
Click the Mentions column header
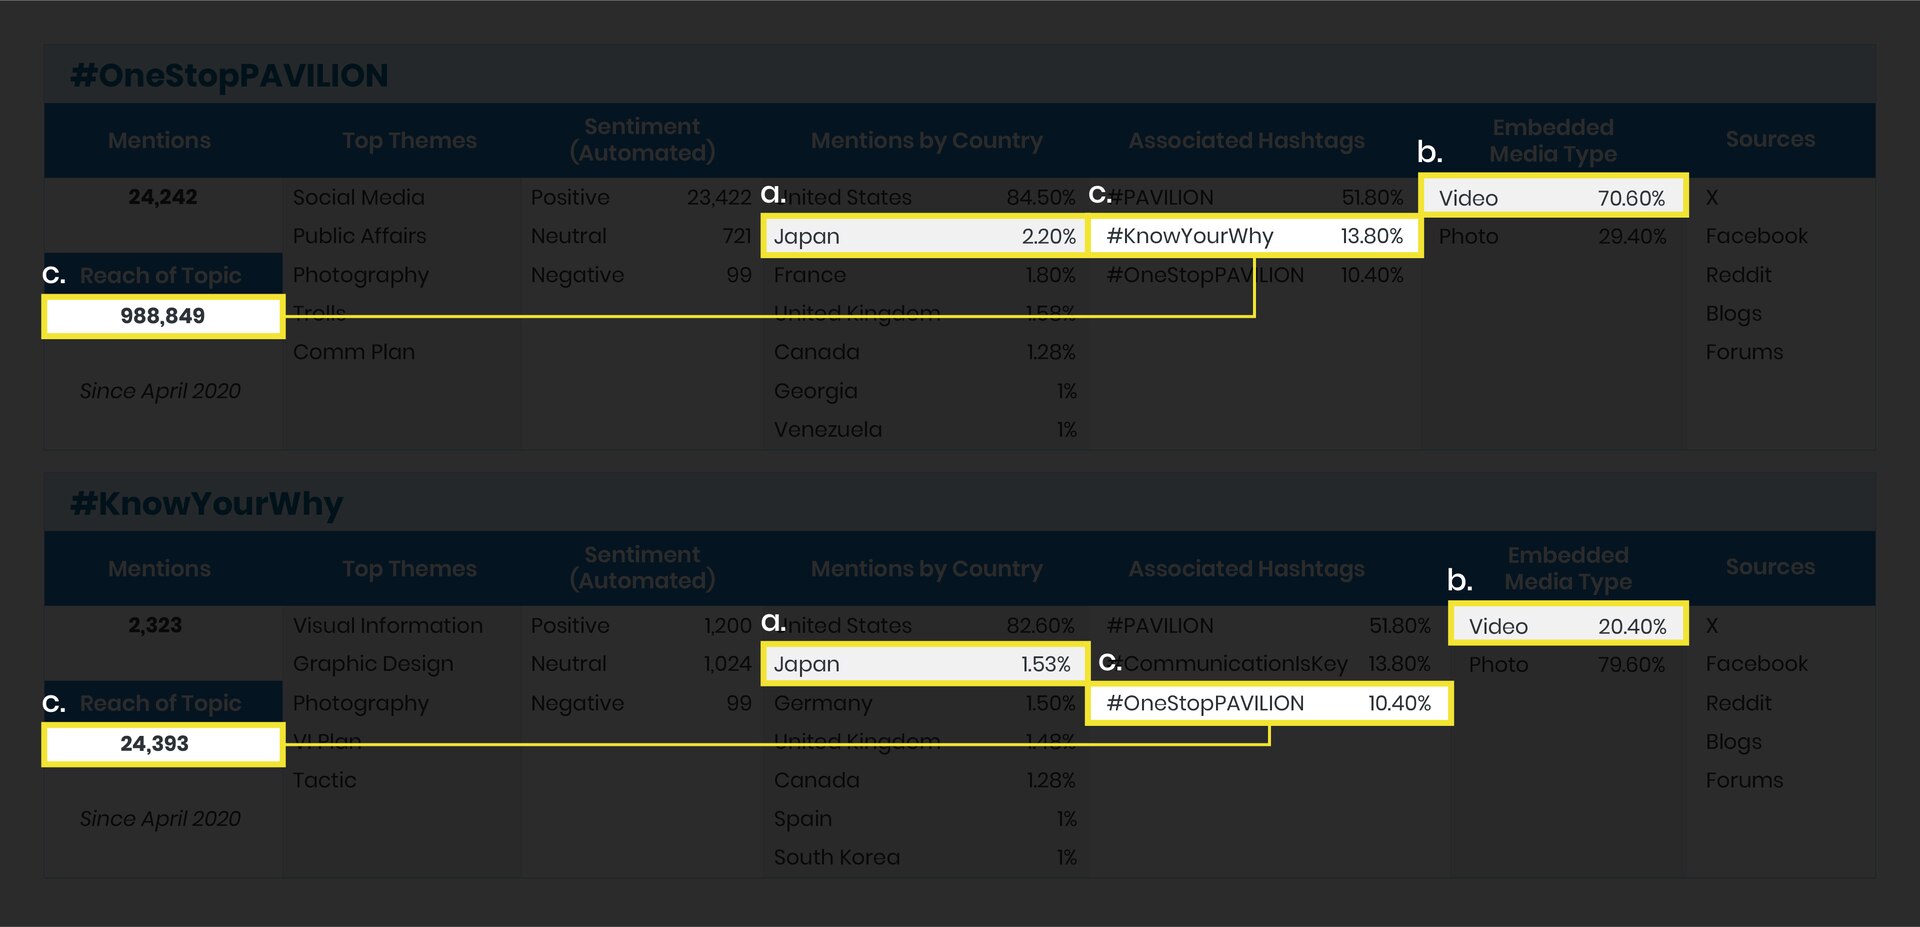[159, 140]
